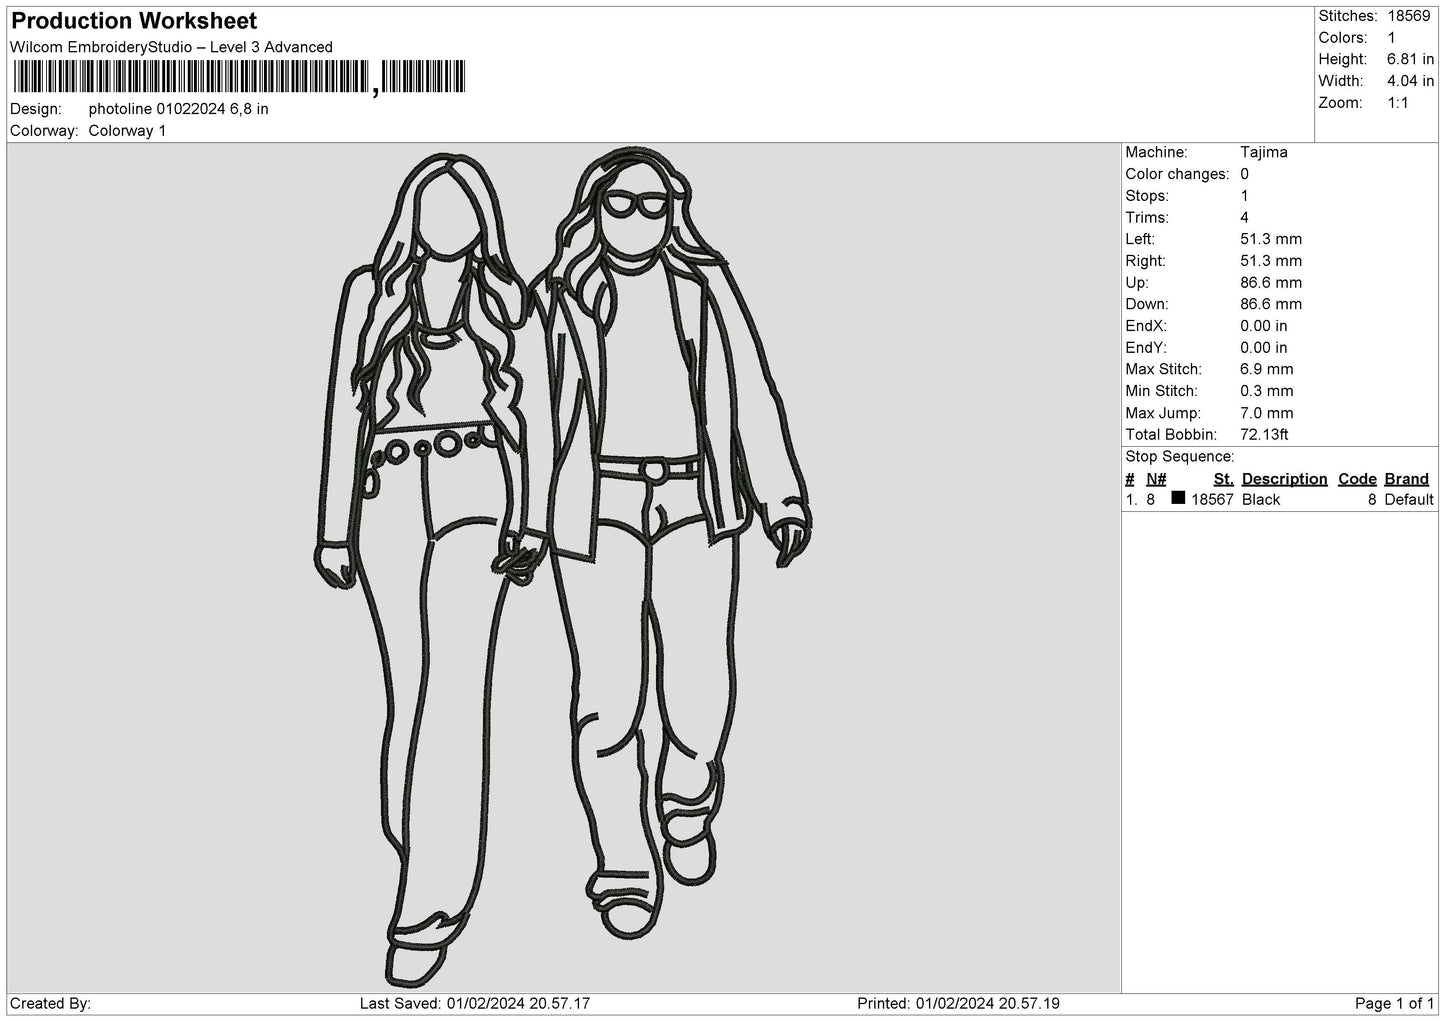Click the Right value 51.3 mm
1445x1021 pixels.
[x=1271, y=261]
